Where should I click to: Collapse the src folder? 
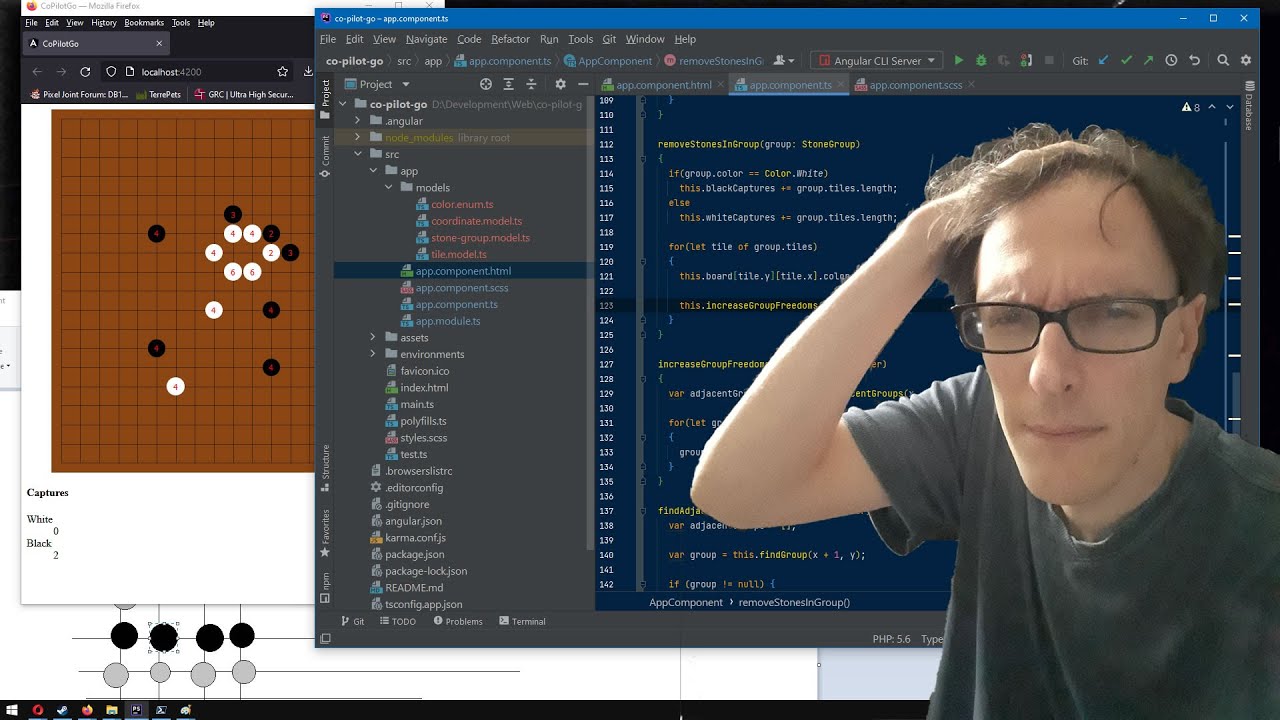point(357,154)
